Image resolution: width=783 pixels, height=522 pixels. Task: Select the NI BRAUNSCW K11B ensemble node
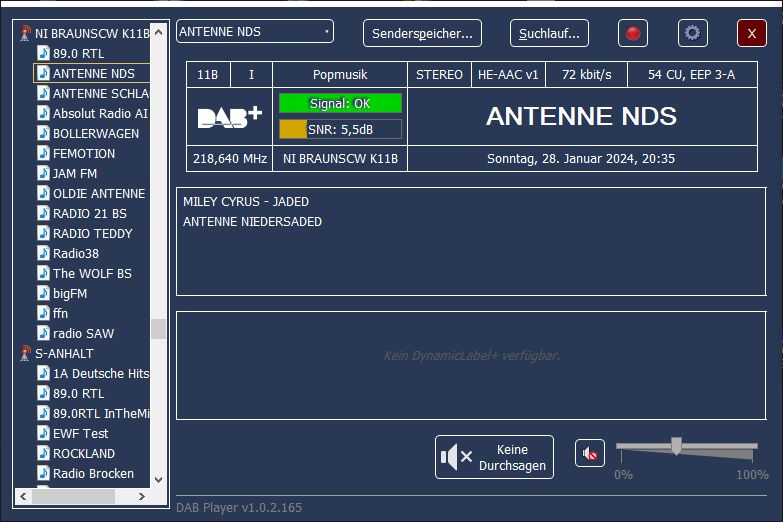(x=92, y=33)
